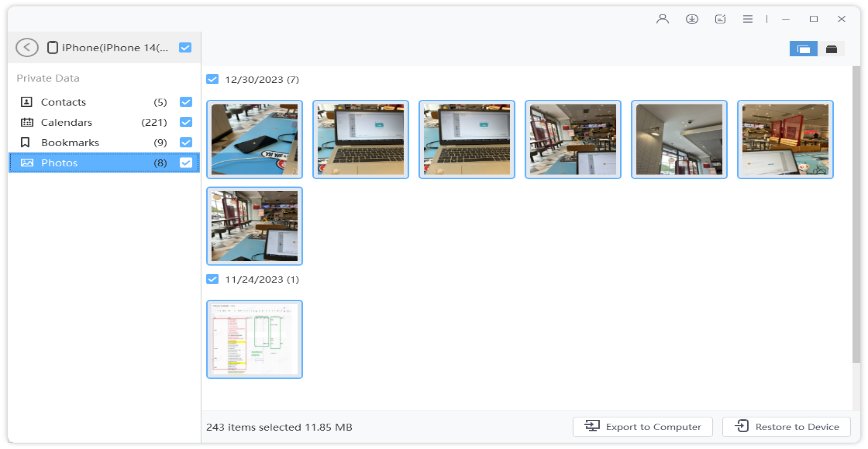Click the iPhone device icon
868x449 pixels.
tap(52, 47)
